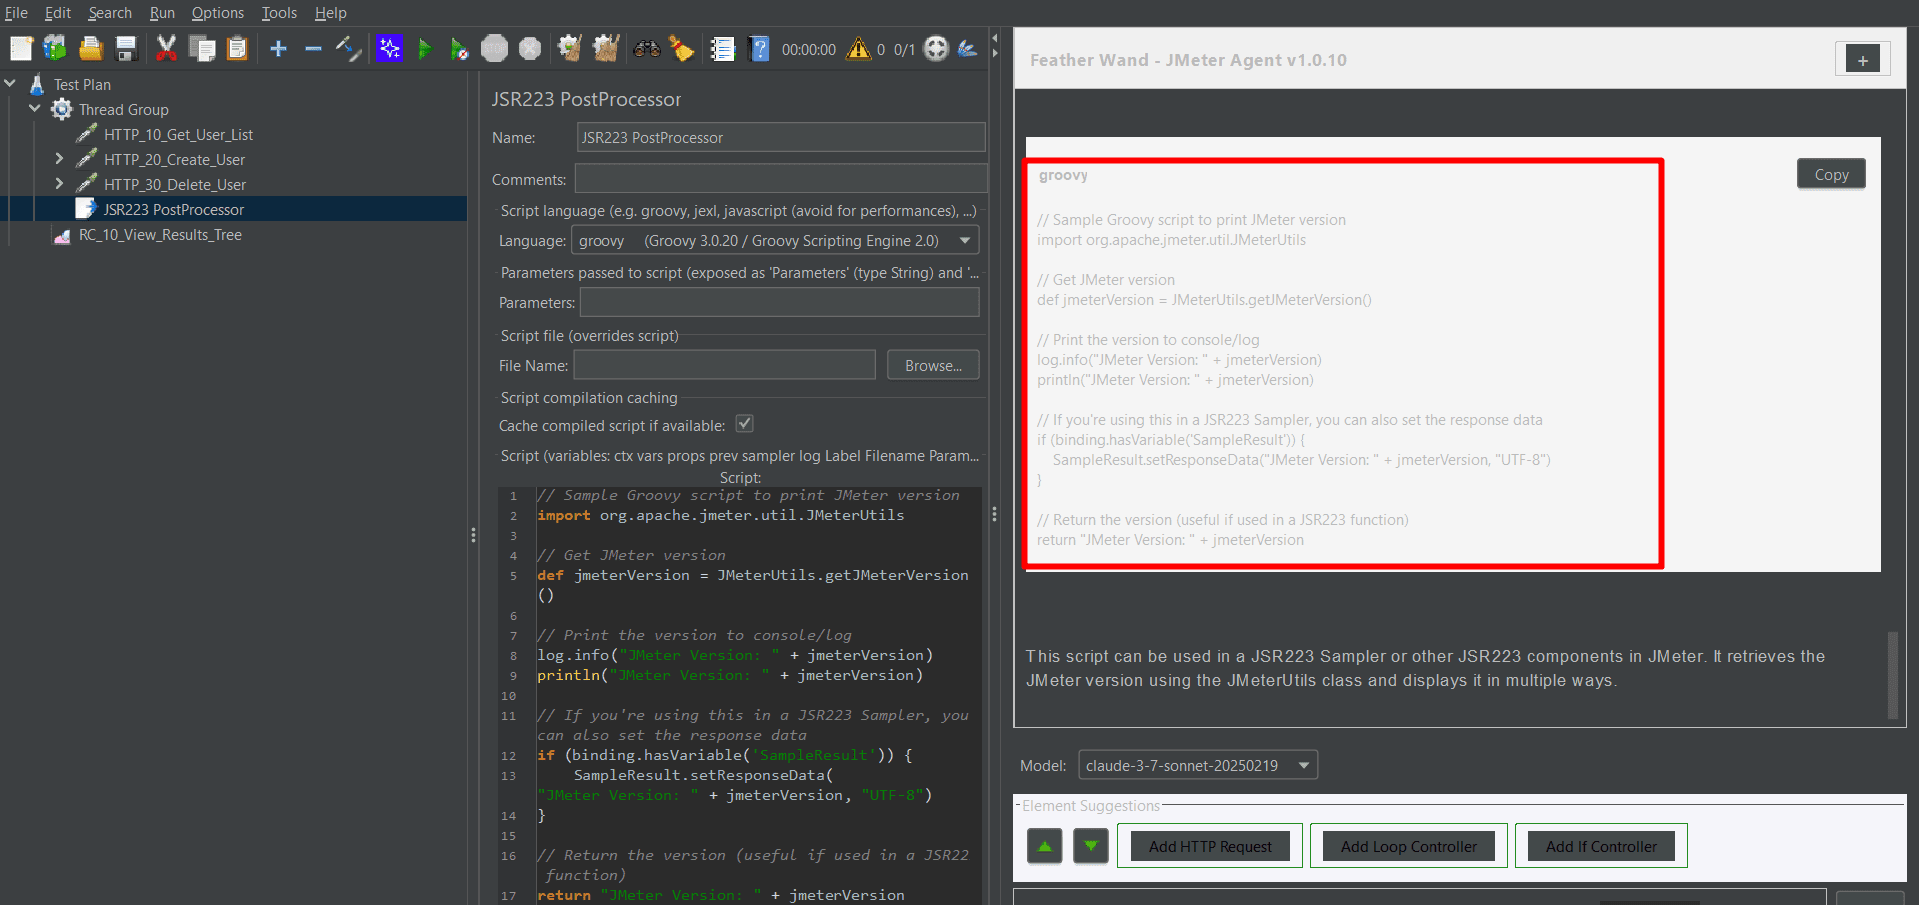Click the Add Loop Controller button
The height and width of the screenshot is (905, 1919).
coord(1408,846)
